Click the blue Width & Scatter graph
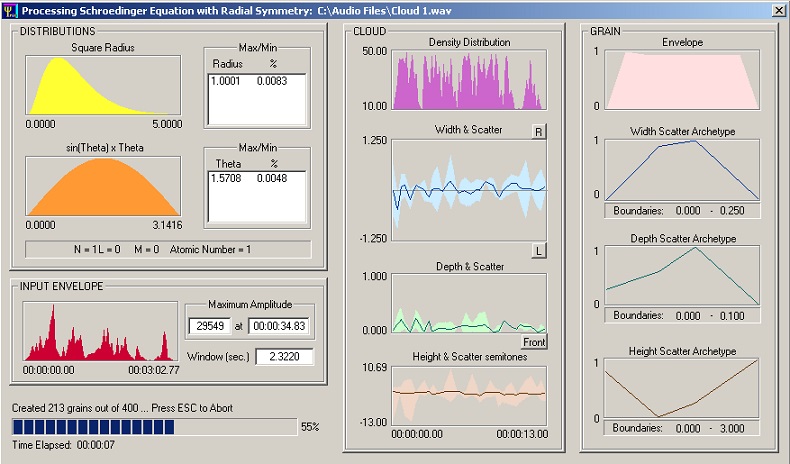The height and width of the screenshot is (464, 790). point(469,190)
